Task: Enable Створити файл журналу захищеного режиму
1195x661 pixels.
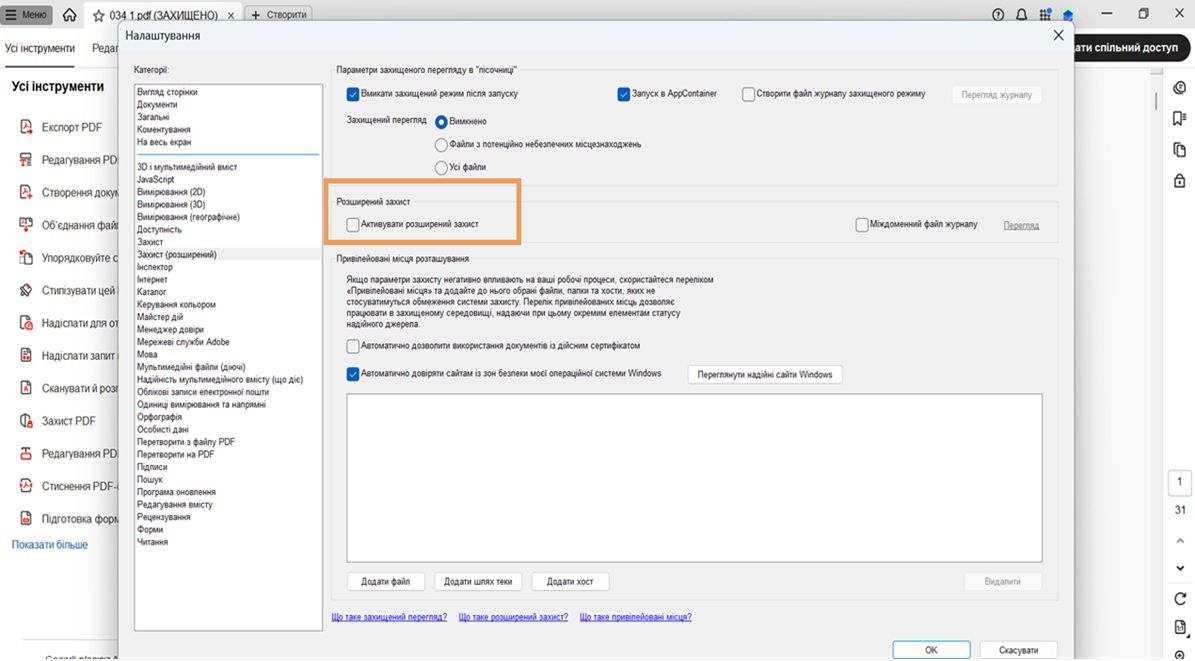Action: 748,95
